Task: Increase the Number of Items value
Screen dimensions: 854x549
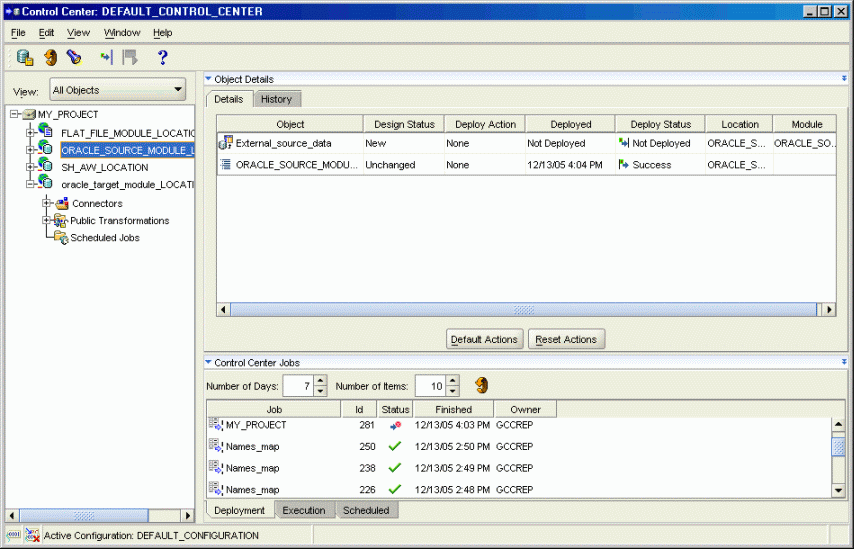Action: (453, 381)
